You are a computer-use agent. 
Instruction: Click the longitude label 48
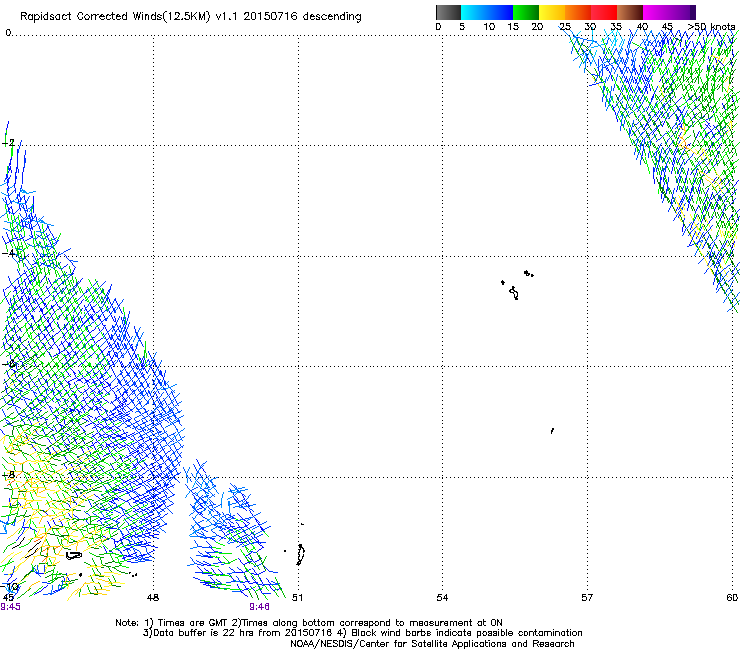point(153,598)
